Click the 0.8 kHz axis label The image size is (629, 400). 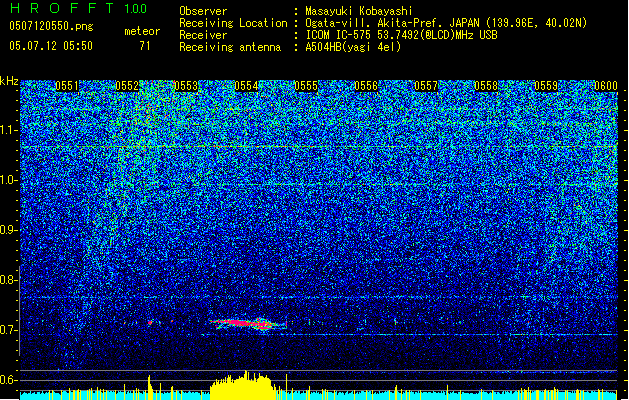coord(9,280)
